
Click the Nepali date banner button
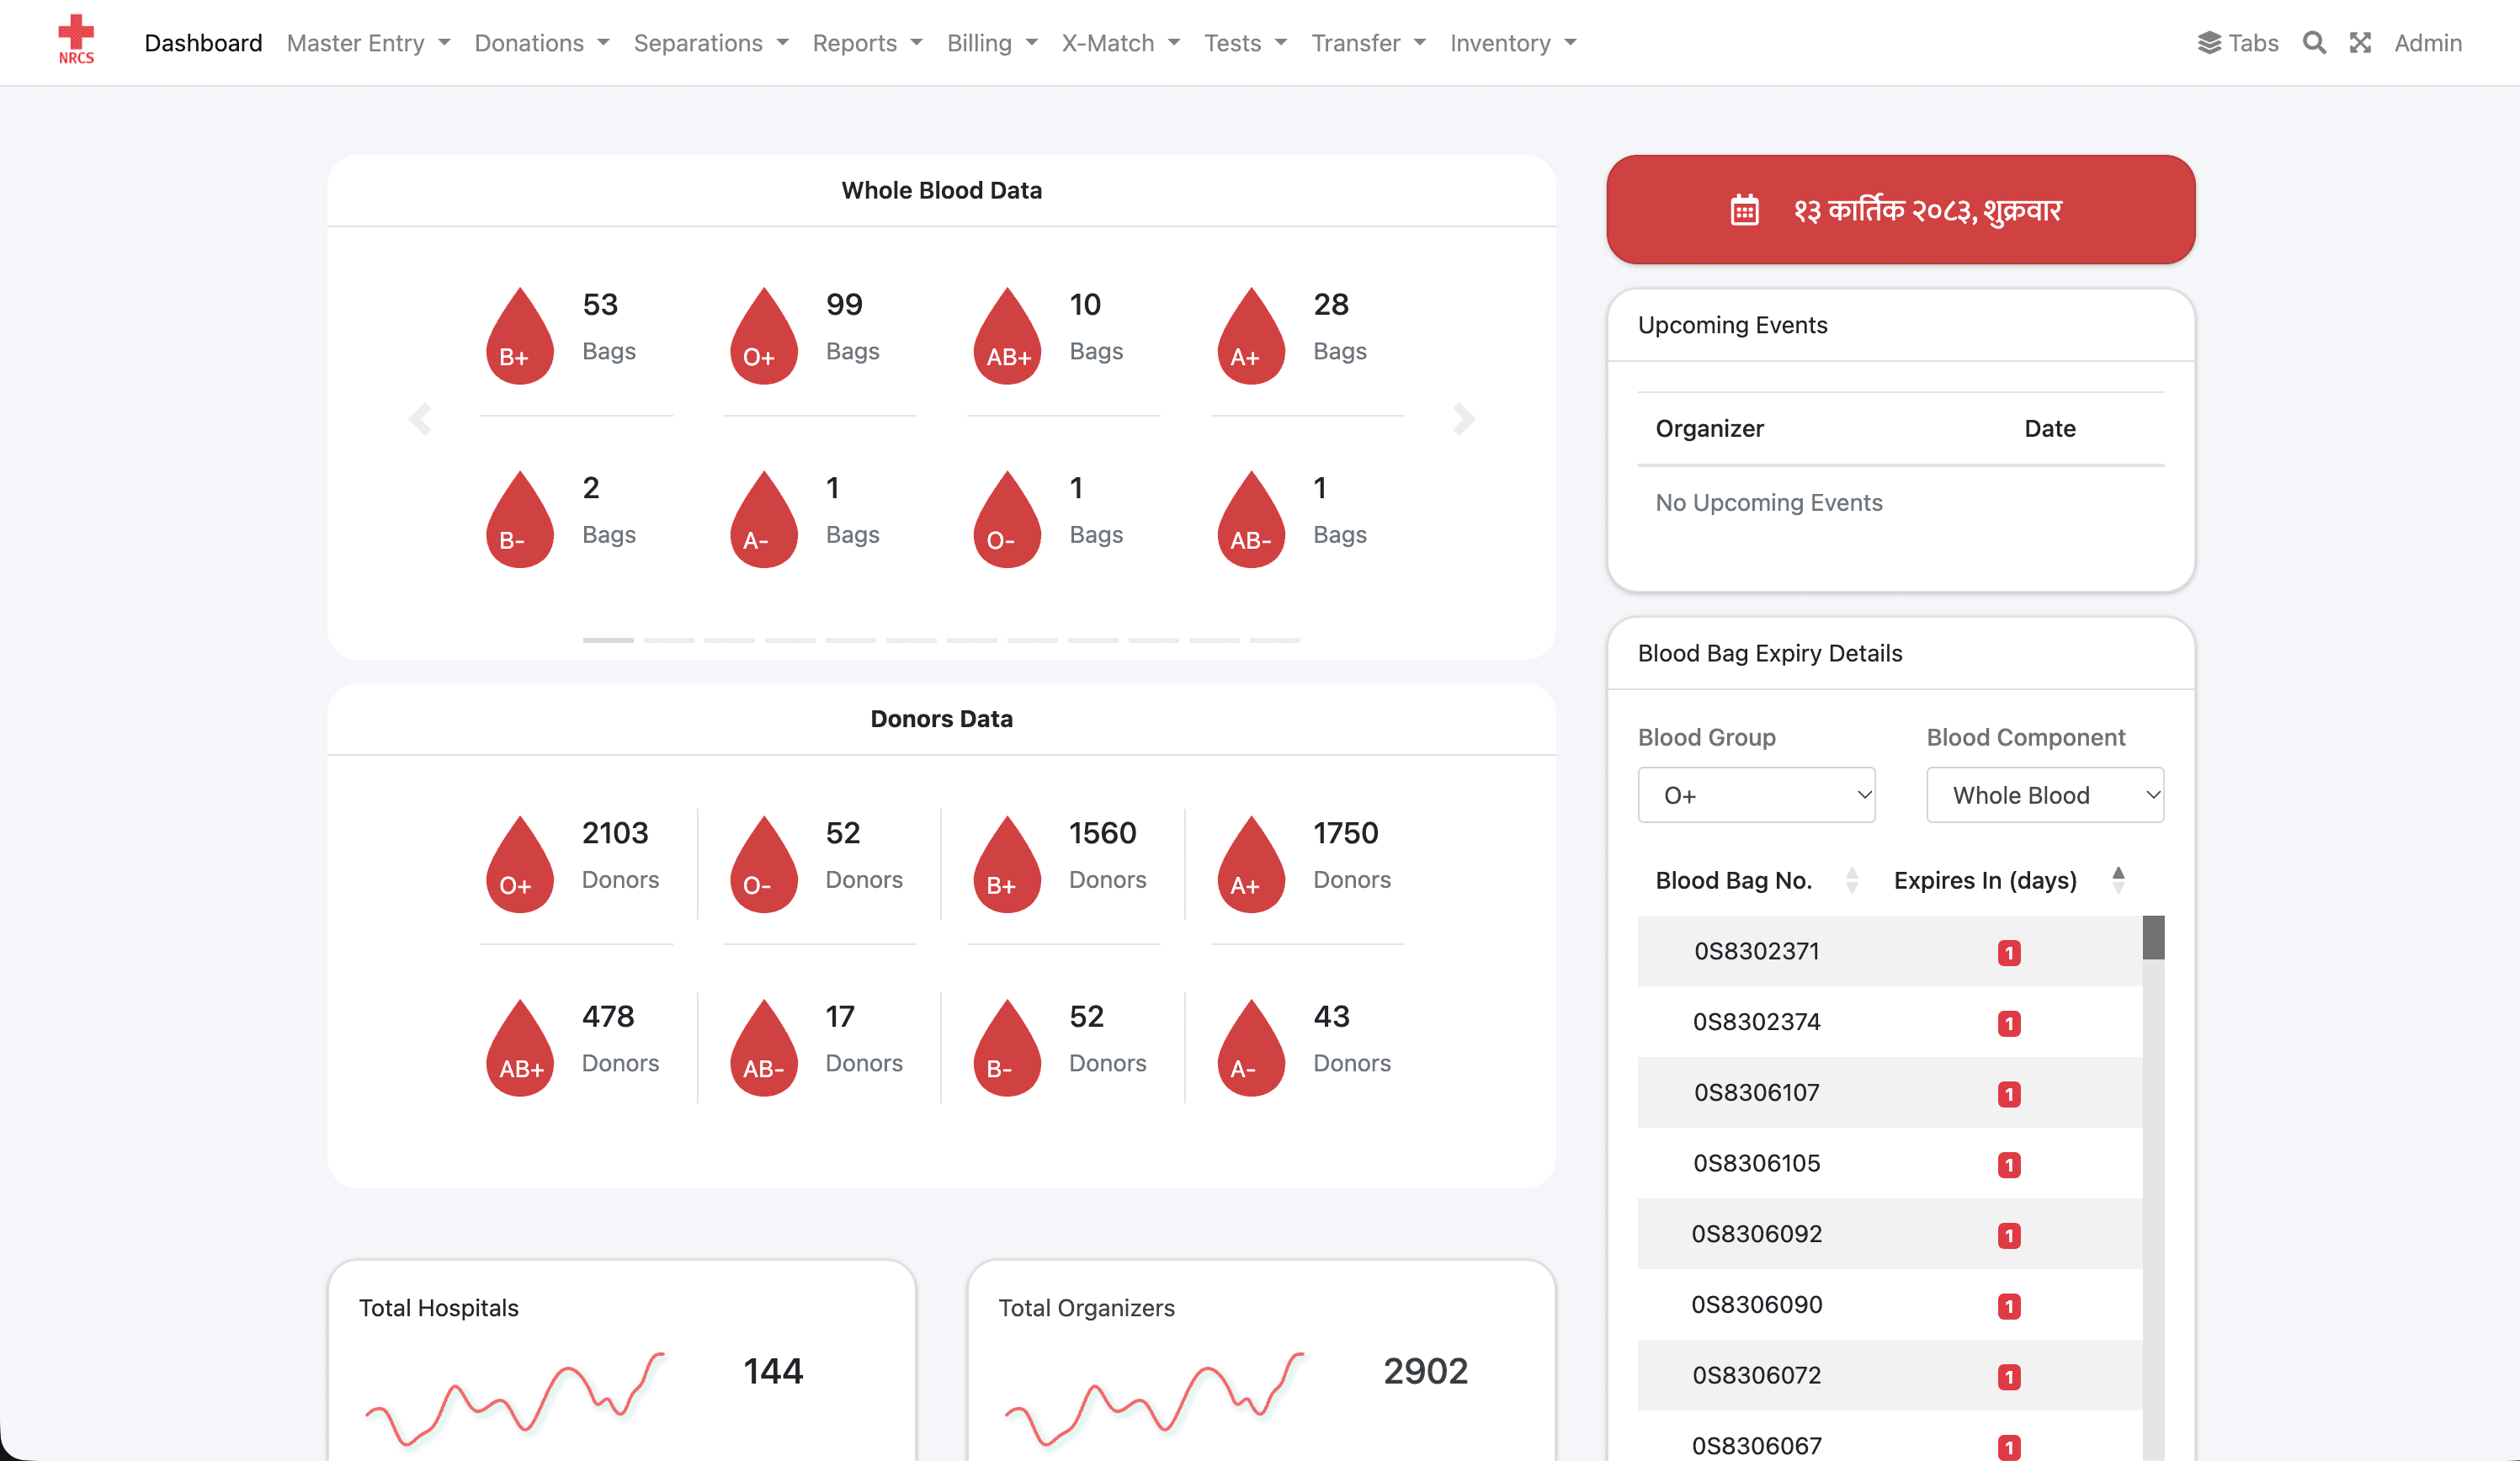click(x=1900, y=210)
